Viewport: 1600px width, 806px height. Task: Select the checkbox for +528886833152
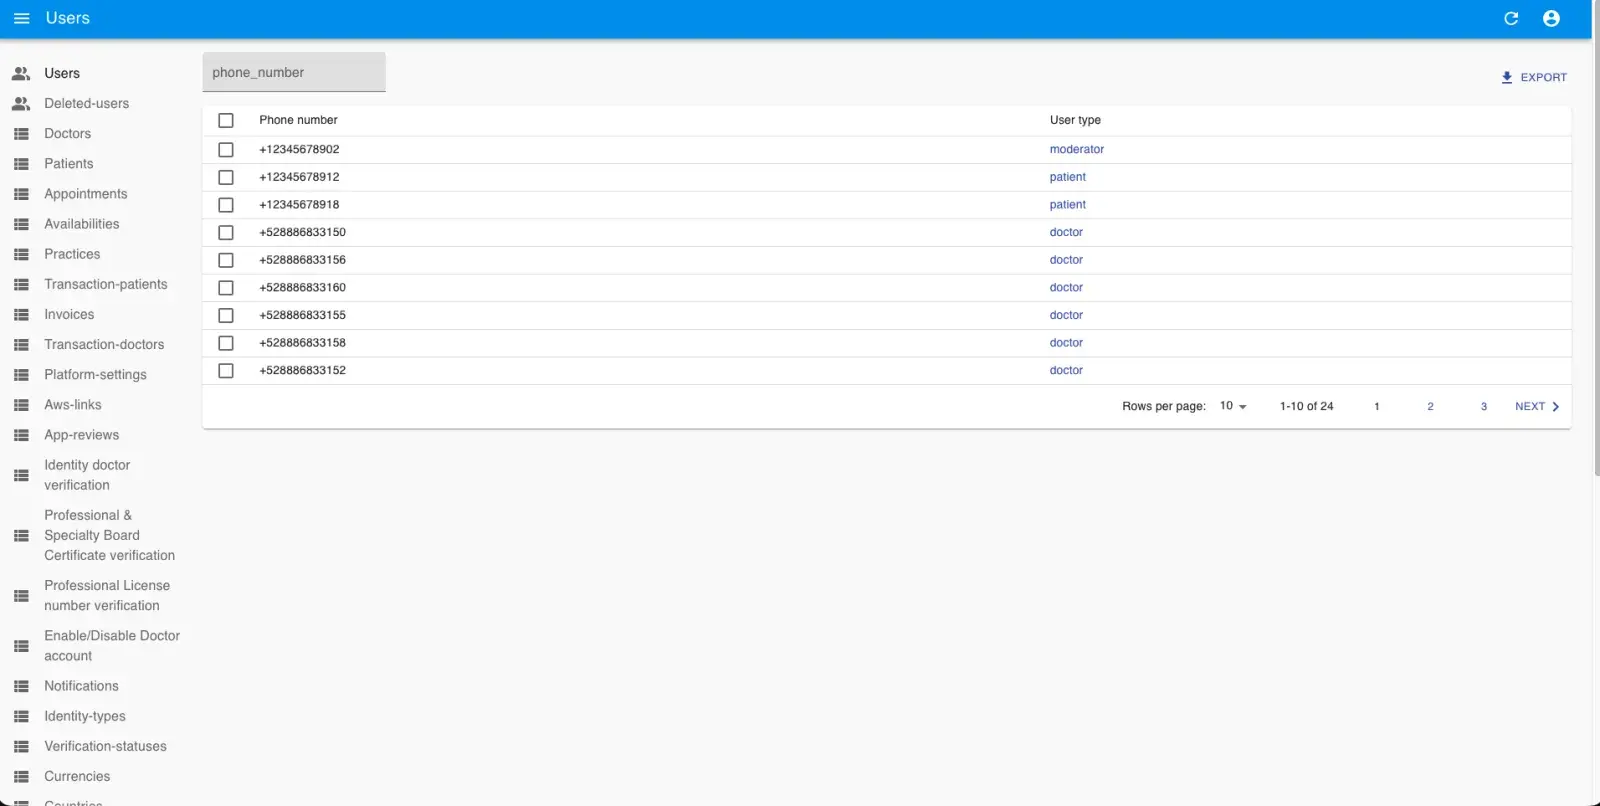[226, 370]
